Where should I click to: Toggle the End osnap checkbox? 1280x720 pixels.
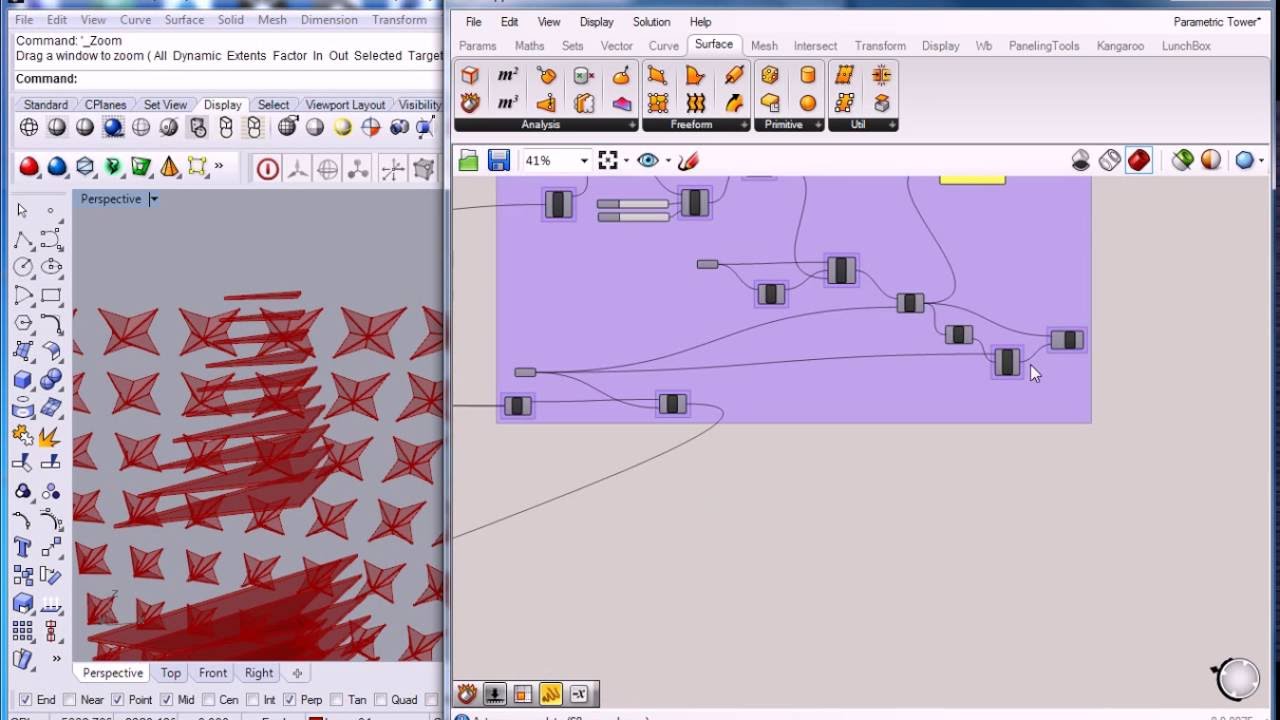tap(25, 700)
